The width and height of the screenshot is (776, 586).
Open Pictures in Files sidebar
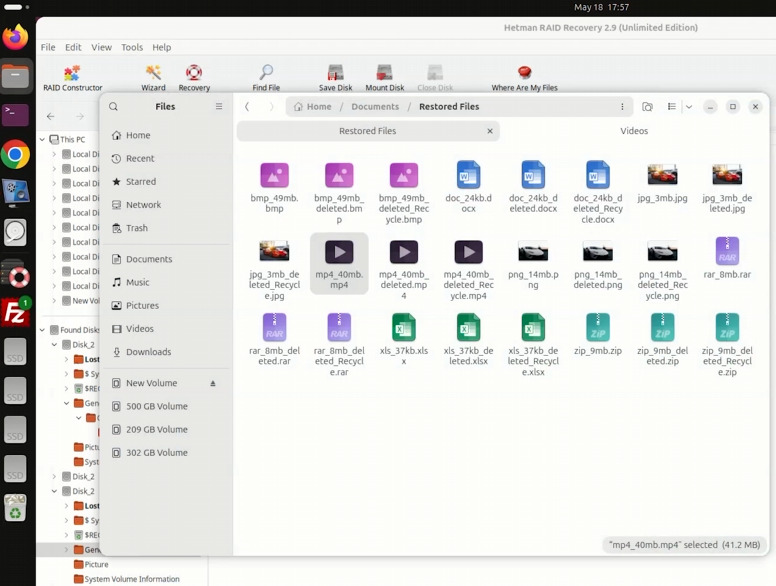pos(166,305)
